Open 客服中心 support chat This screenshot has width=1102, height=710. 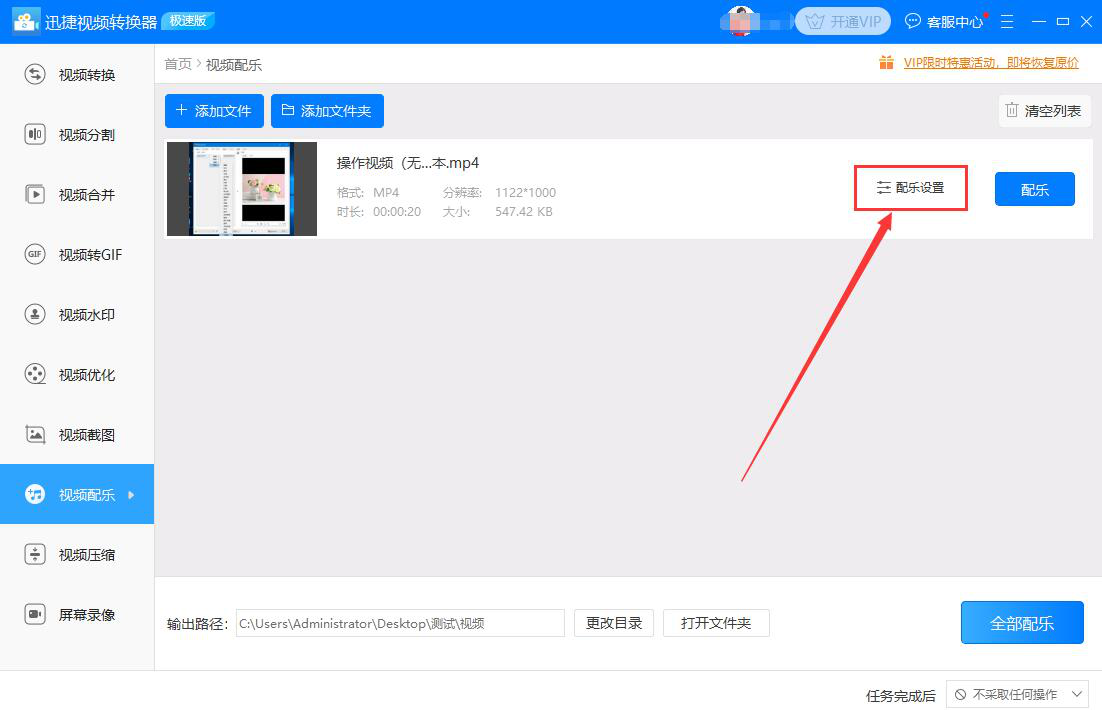pos(945,22)
